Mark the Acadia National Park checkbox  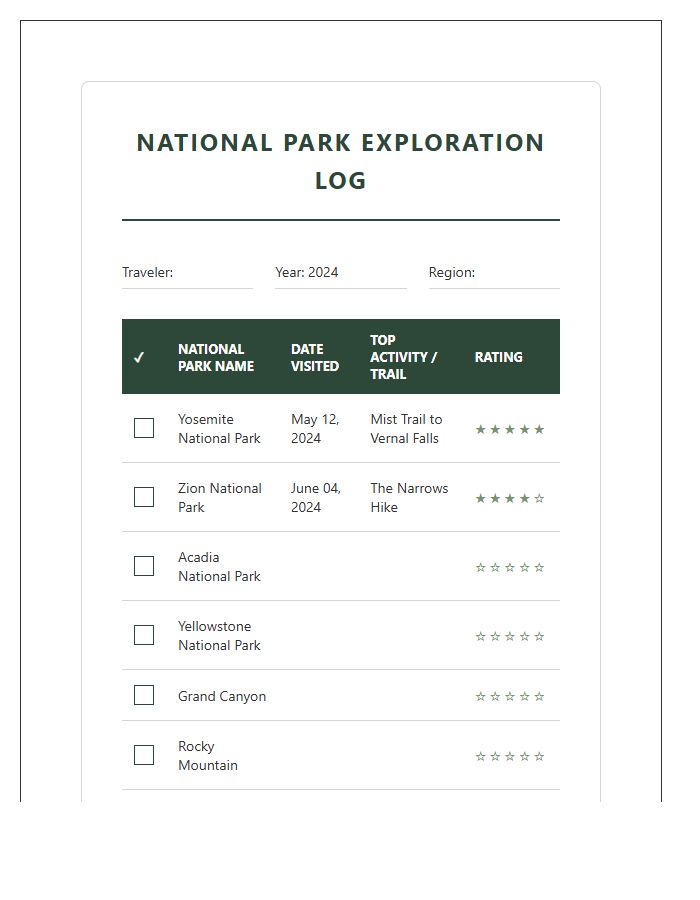(143, 566)
